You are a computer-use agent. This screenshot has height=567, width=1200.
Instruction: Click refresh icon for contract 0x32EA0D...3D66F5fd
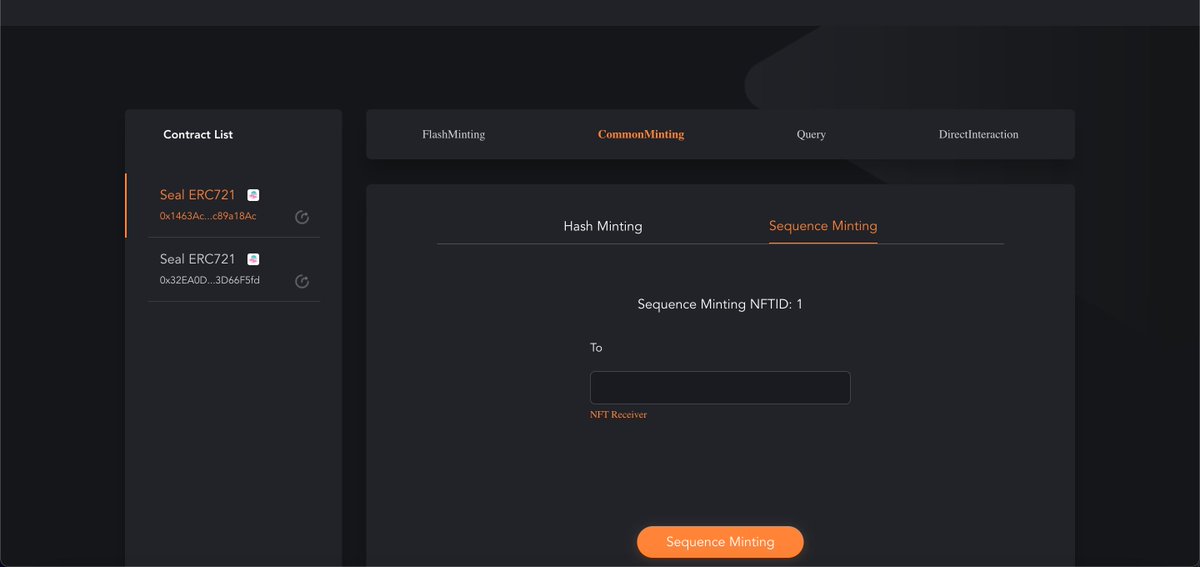(x=302, y=282)
